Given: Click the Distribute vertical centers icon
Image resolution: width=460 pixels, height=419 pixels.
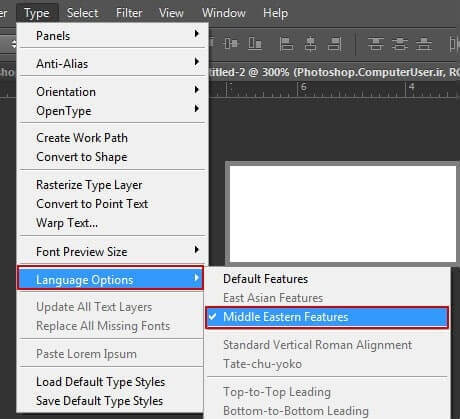Looking at the screenshot, I should (x=400, y=44).
